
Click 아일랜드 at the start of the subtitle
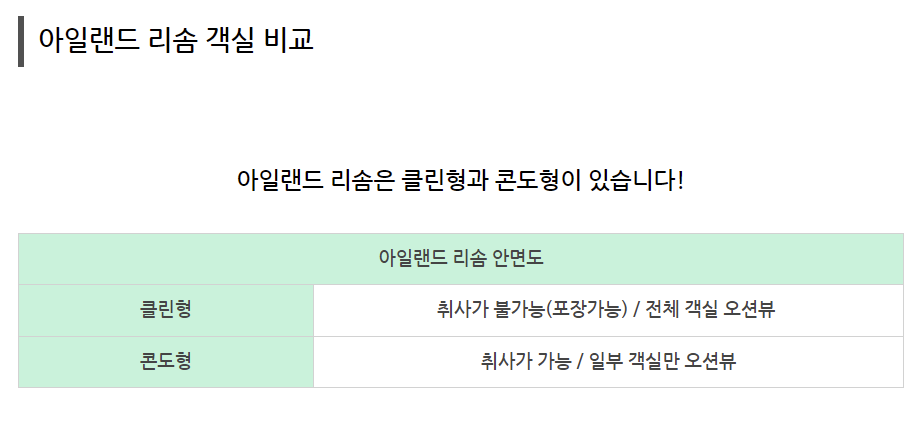pyautogui.click(x=280, y=179)
